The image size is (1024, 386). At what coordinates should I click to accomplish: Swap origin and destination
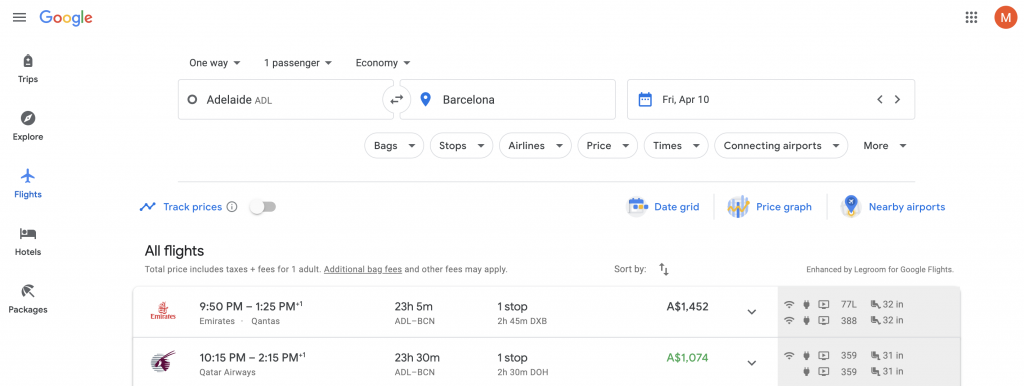pos(396,99)
